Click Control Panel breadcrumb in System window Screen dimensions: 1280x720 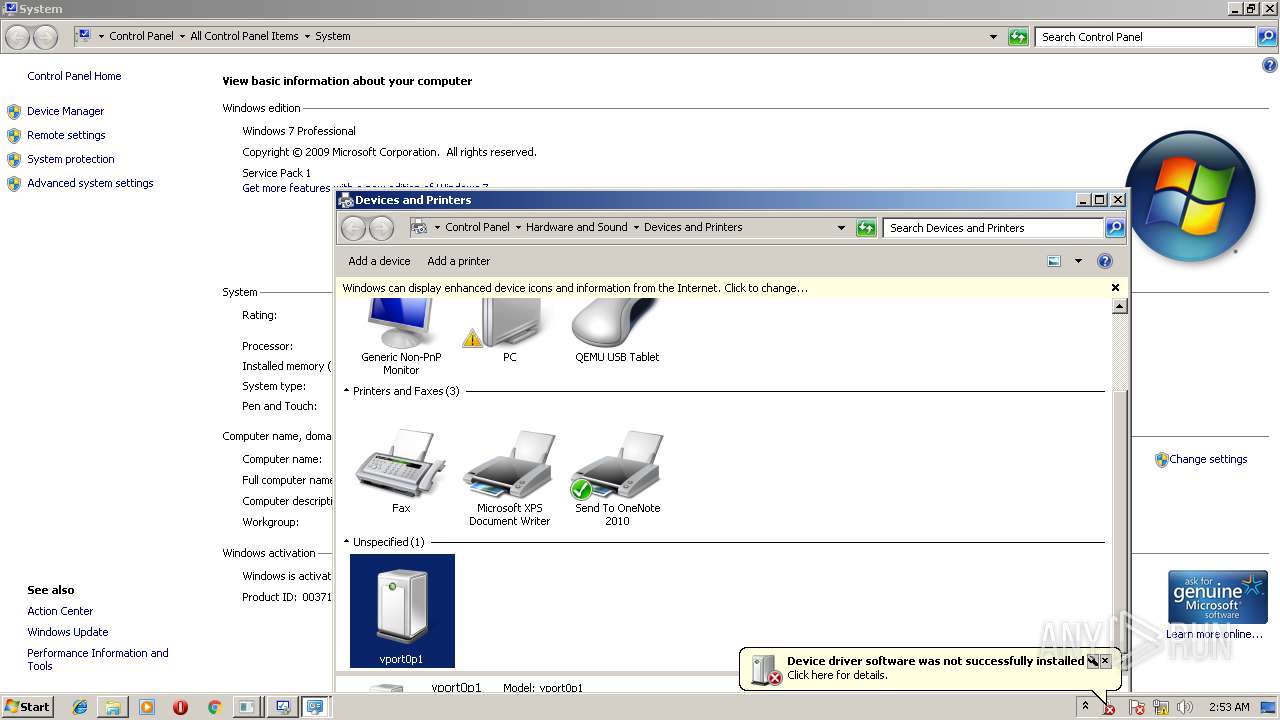tap(141, 36)
